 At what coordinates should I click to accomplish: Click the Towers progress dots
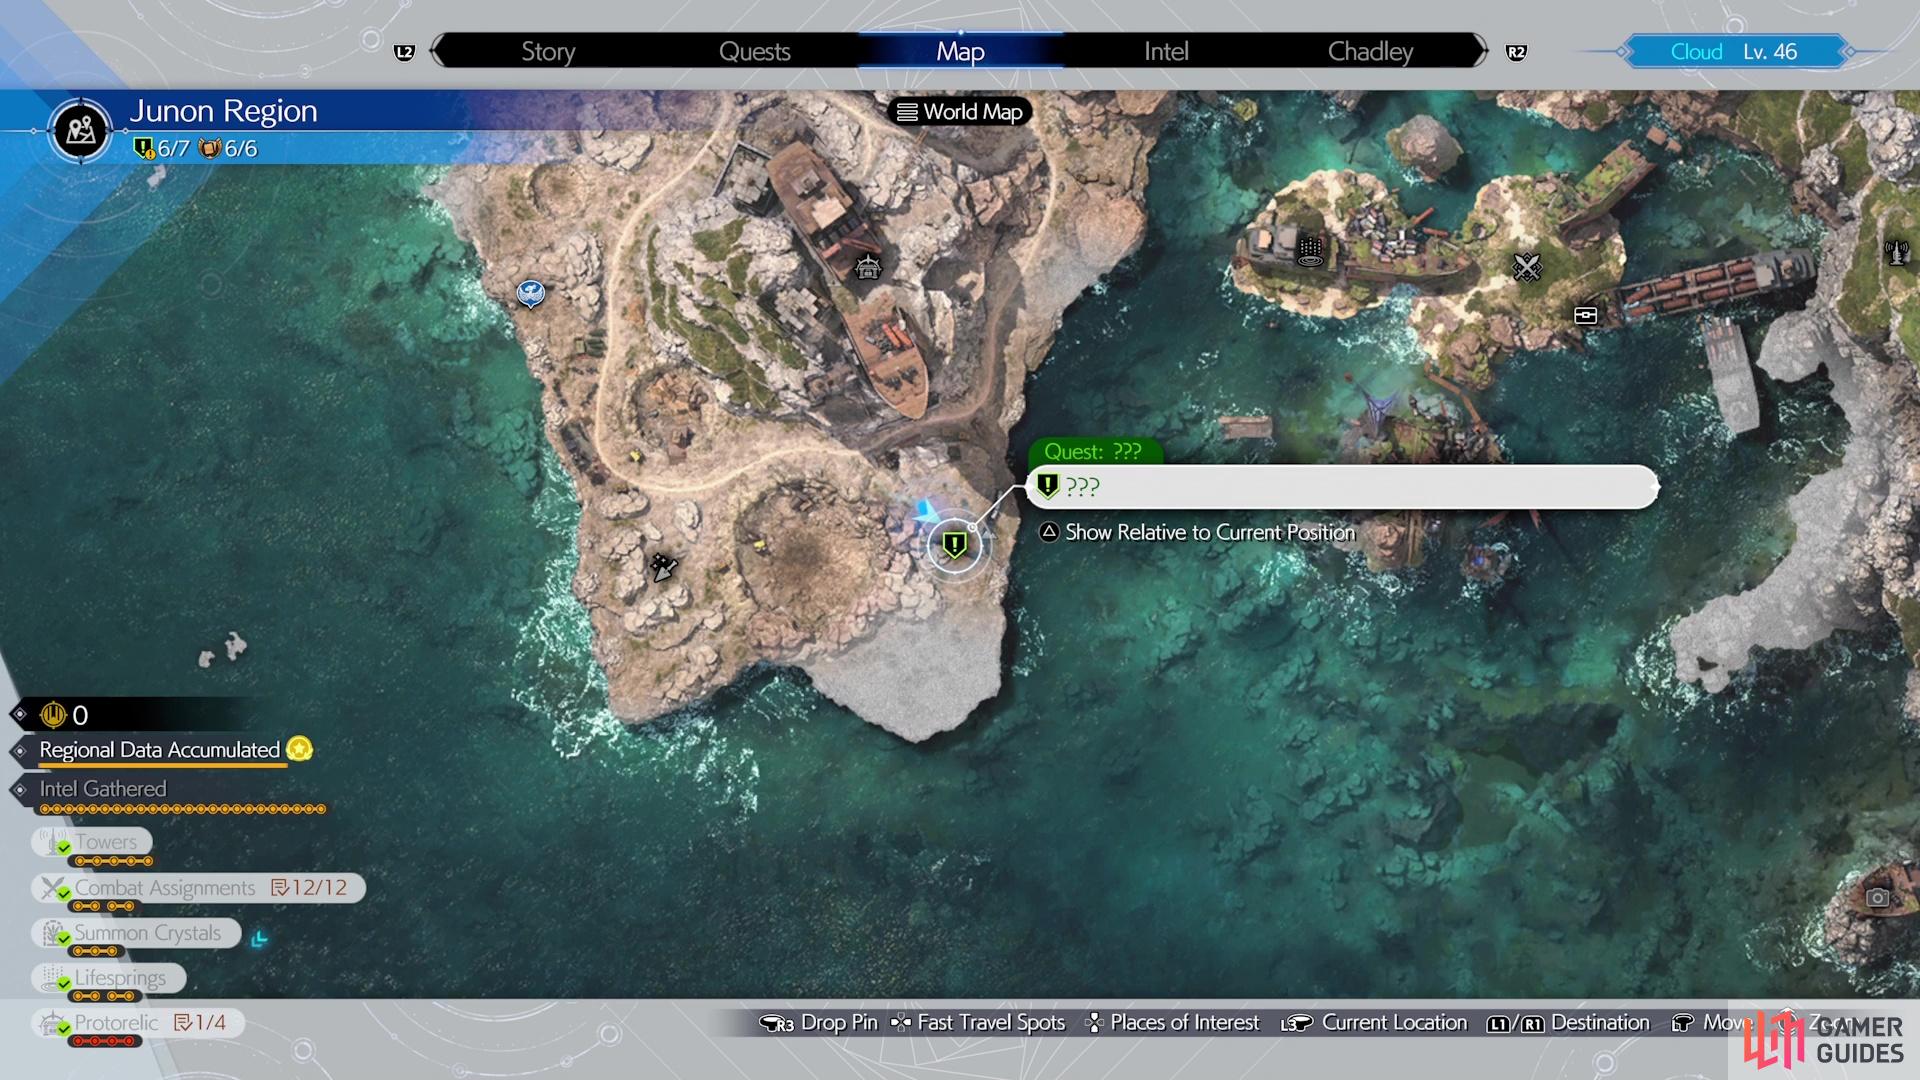(x=114, y=861)
